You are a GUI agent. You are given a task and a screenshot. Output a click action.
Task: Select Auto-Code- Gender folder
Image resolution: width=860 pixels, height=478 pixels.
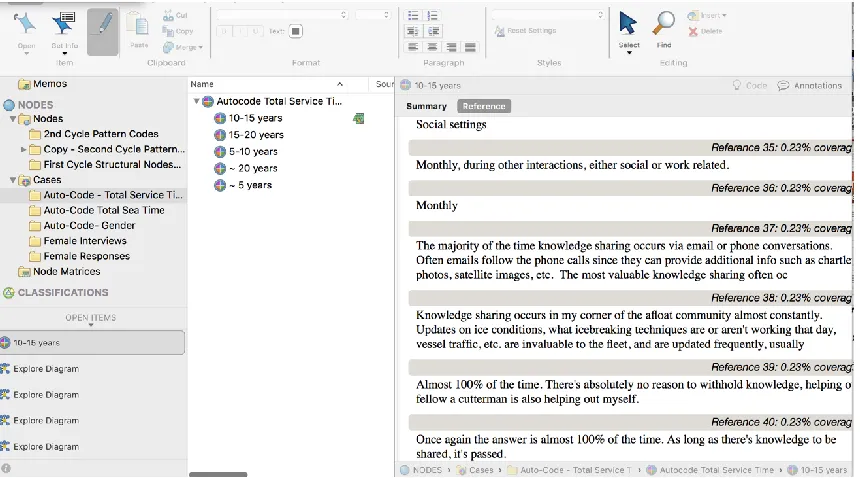coord(82,225)
